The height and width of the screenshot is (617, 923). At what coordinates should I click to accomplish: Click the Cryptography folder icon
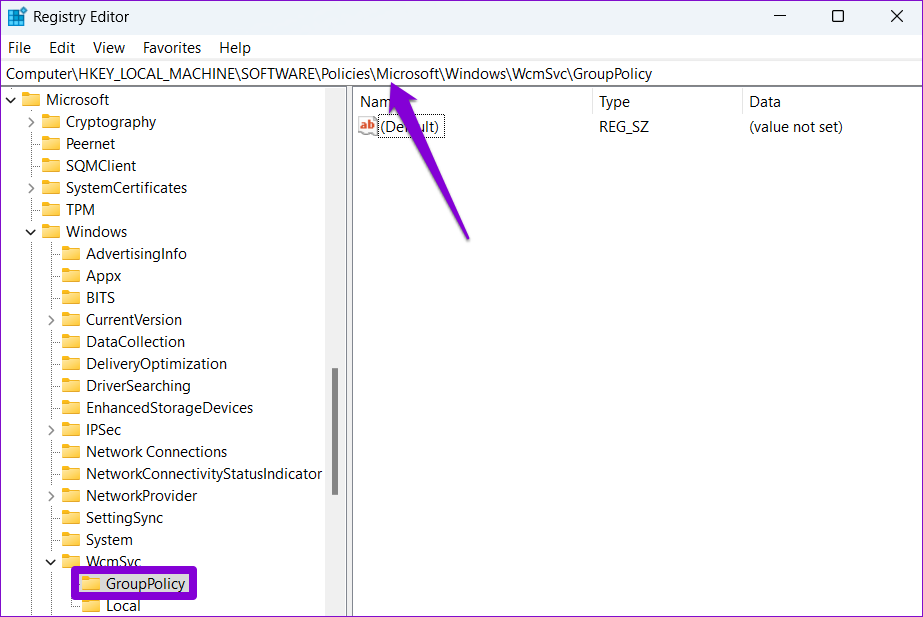pyautogui.click(x=51, y=122)
